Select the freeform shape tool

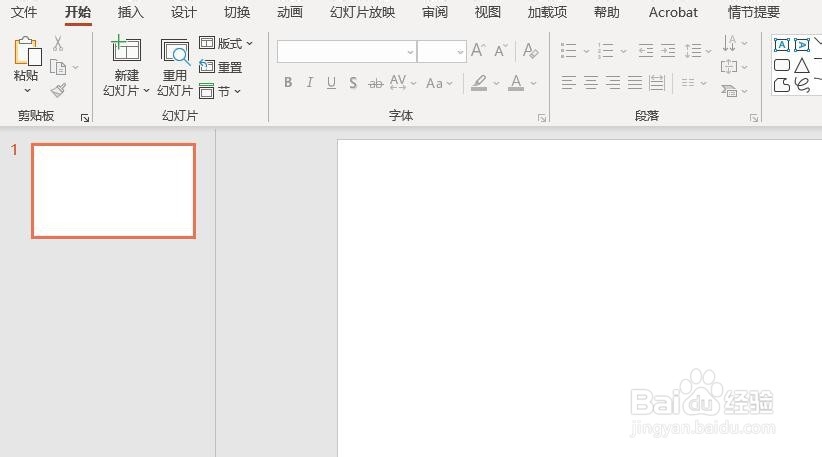(782, 85)
